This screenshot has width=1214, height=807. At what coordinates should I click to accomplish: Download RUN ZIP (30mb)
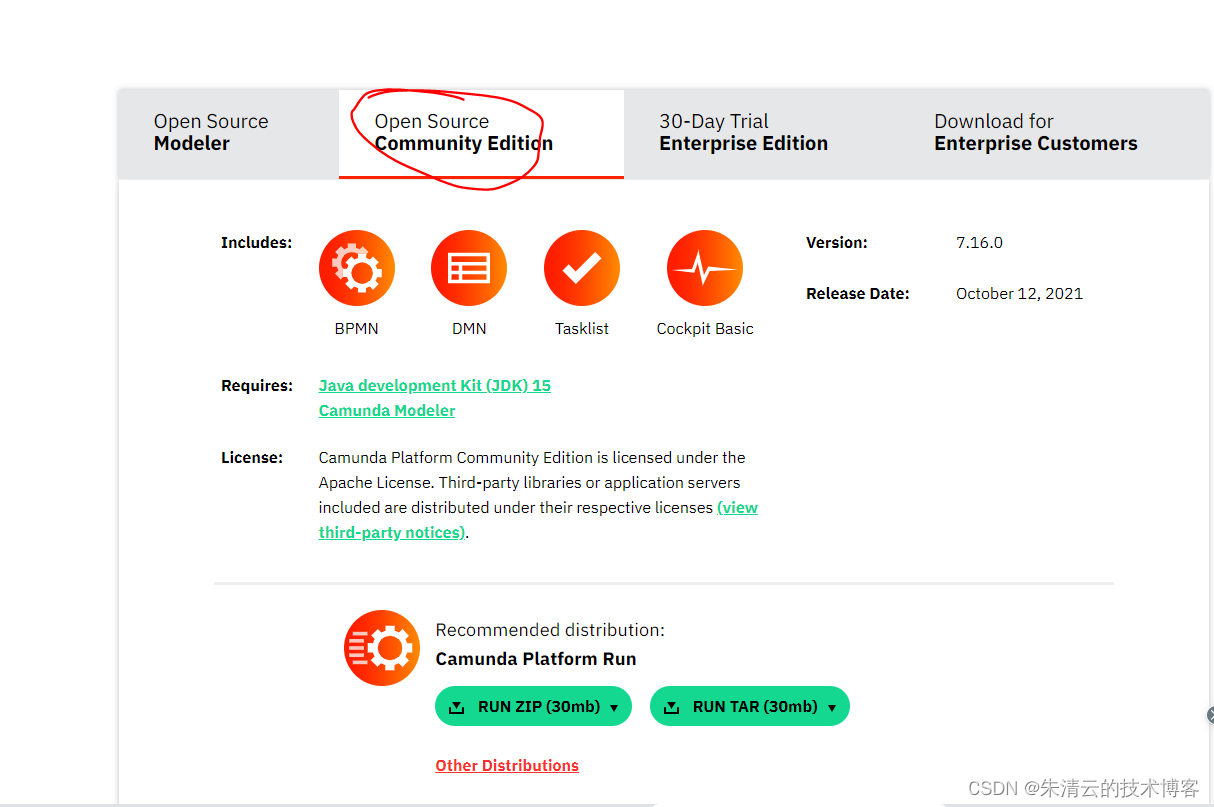click(533, 706)
